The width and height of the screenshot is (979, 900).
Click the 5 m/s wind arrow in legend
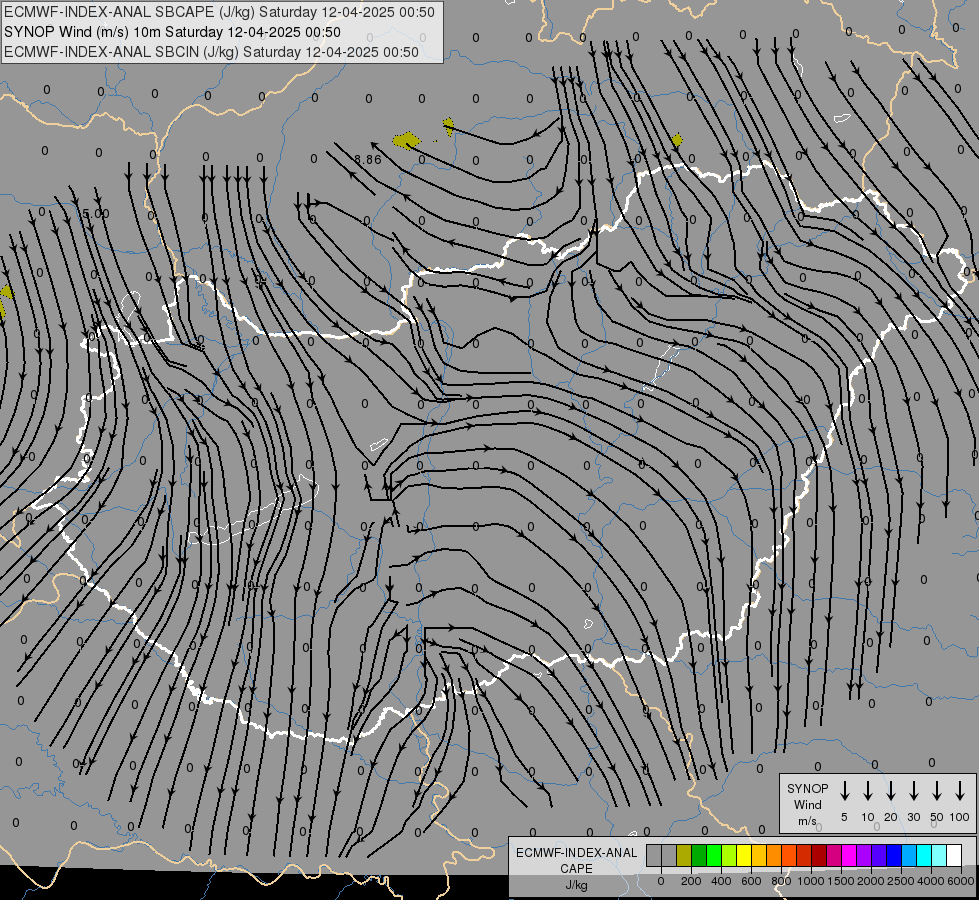[844, 791]
